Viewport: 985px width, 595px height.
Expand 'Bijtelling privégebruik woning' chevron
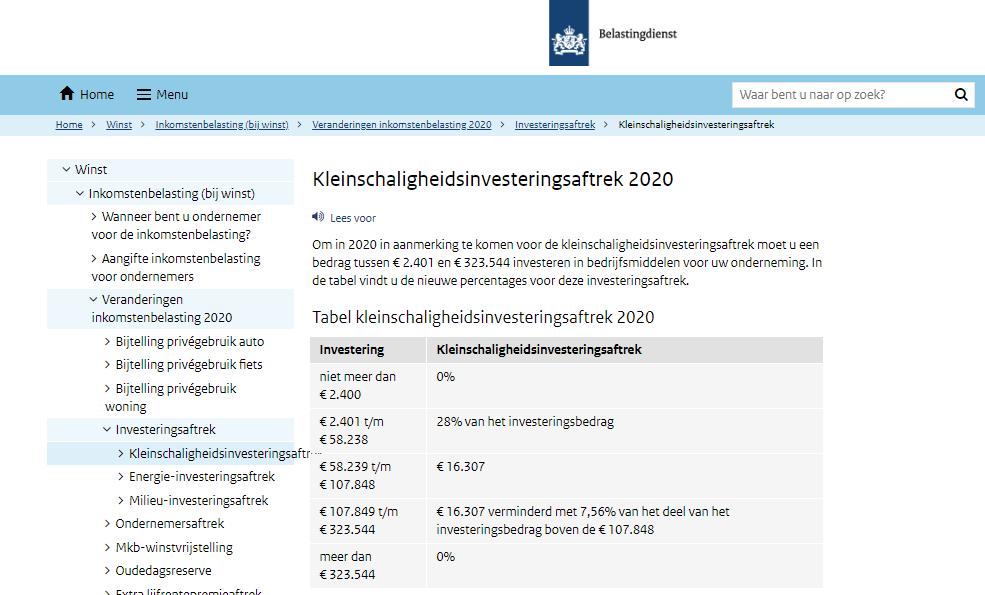(x=107, y=389)
